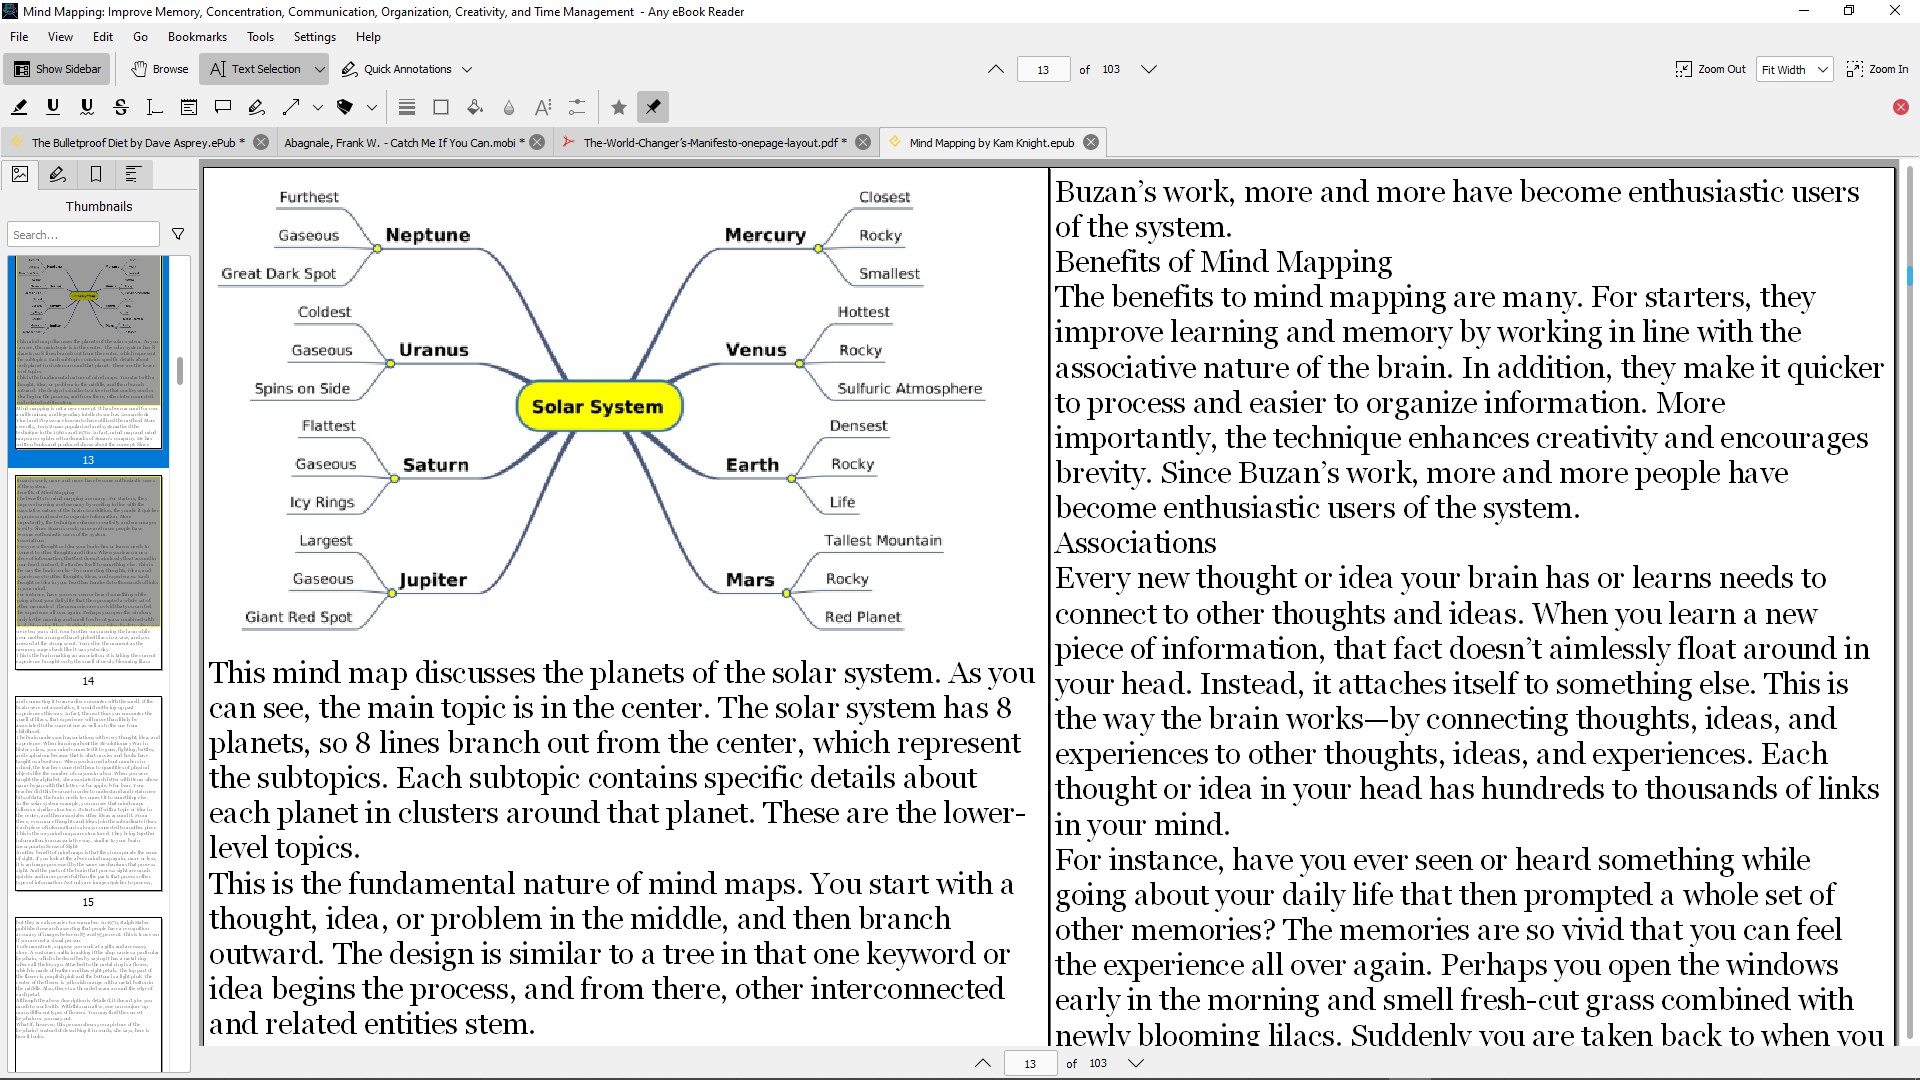The width and height of the screenshot is (1920, 1080).
Task: Expand the Text Selection mode arrow
Action: (x=319, y=69)
